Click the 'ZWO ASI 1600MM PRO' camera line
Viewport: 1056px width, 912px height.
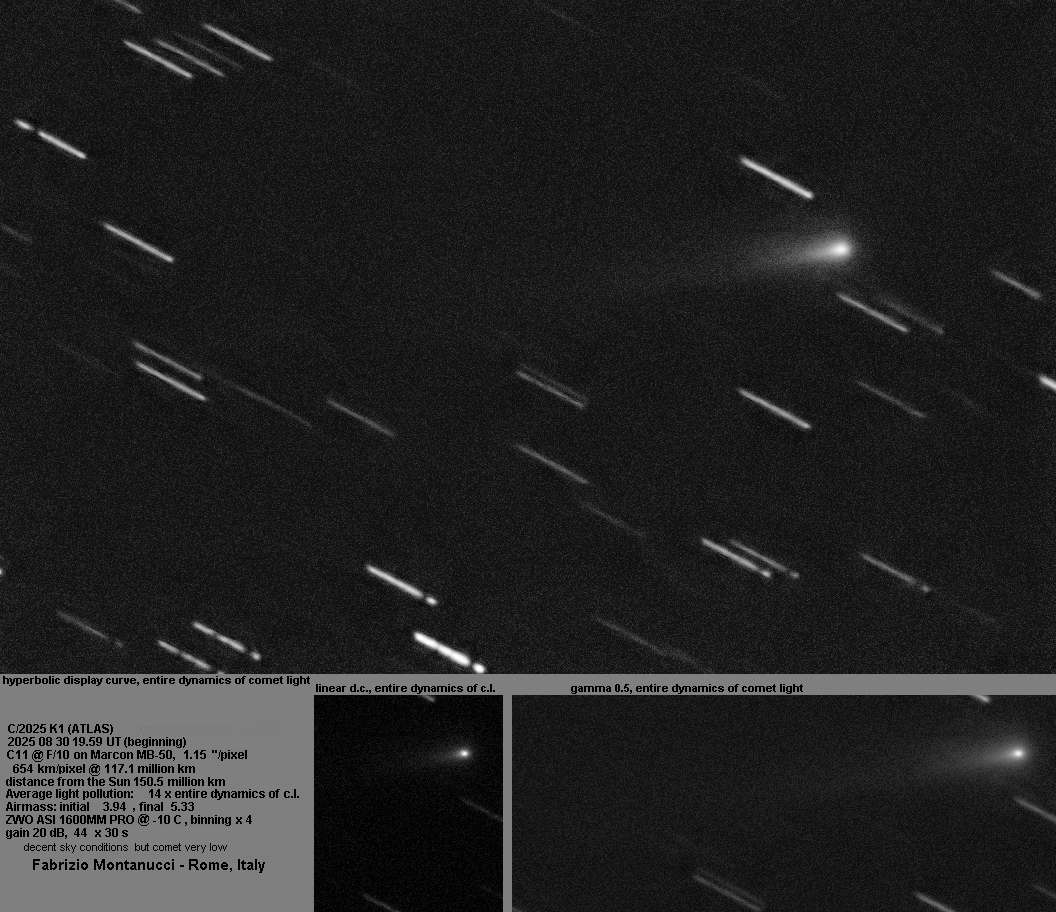pos(128,819)
